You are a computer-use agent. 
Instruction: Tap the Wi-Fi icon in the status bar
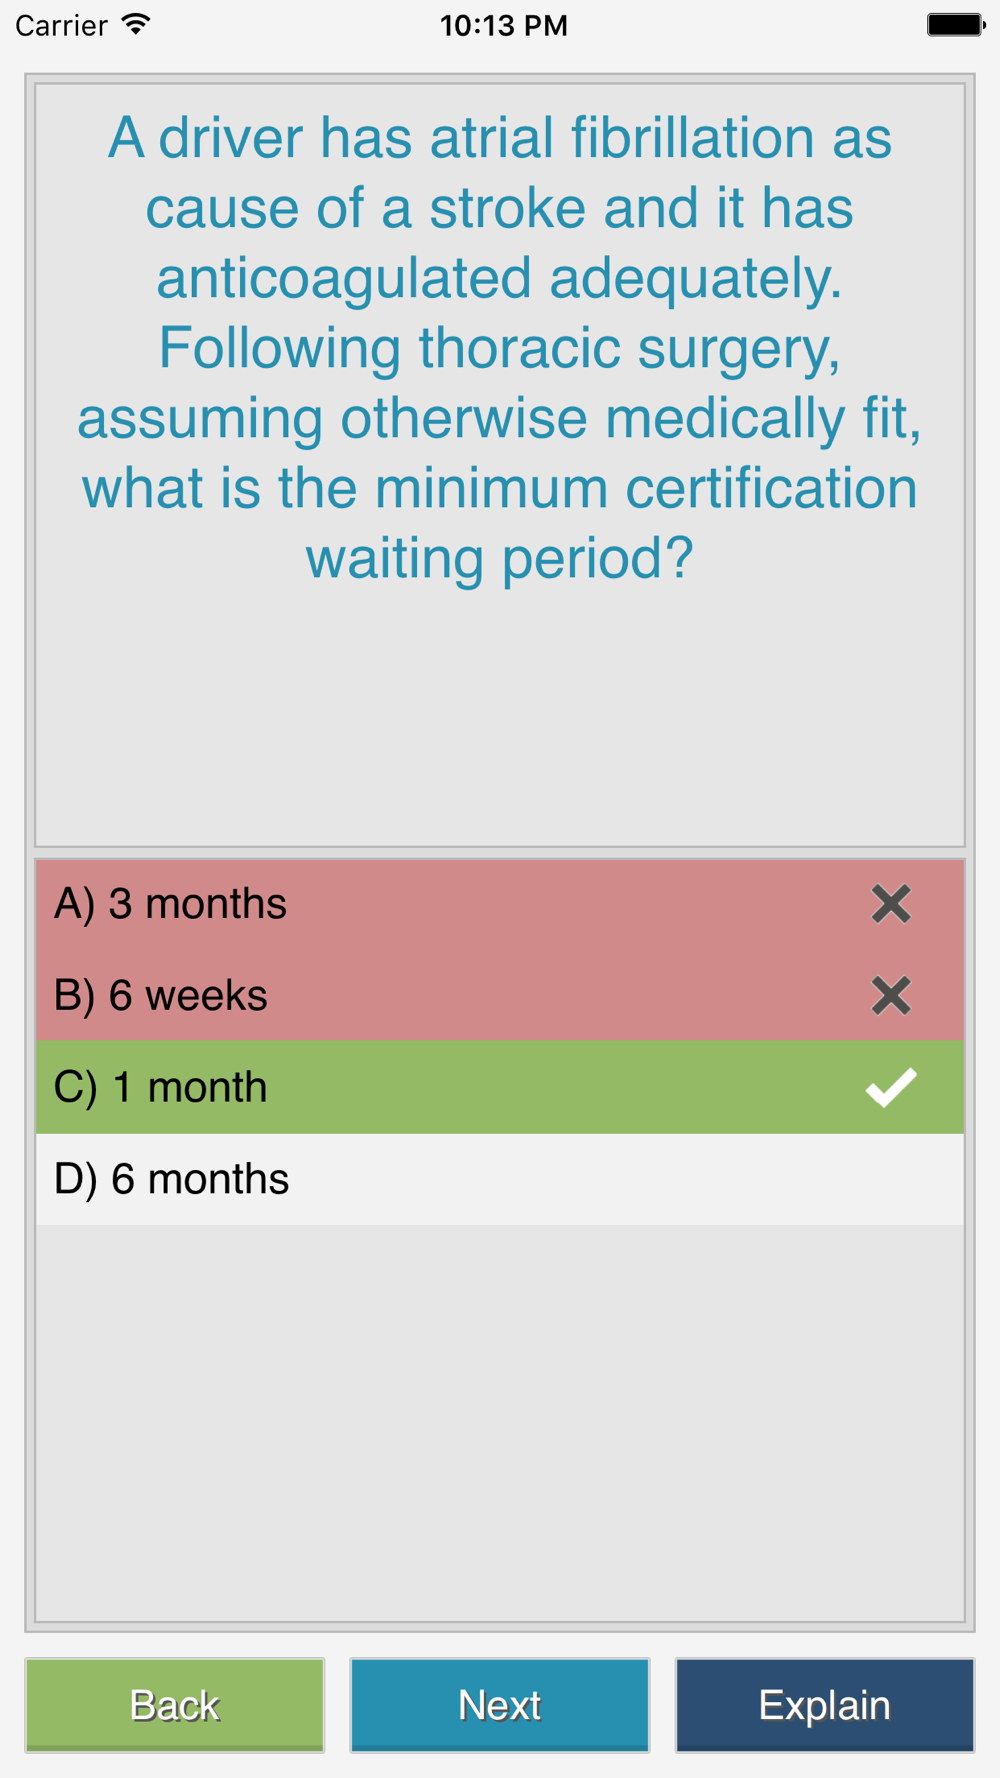(136, 25)
